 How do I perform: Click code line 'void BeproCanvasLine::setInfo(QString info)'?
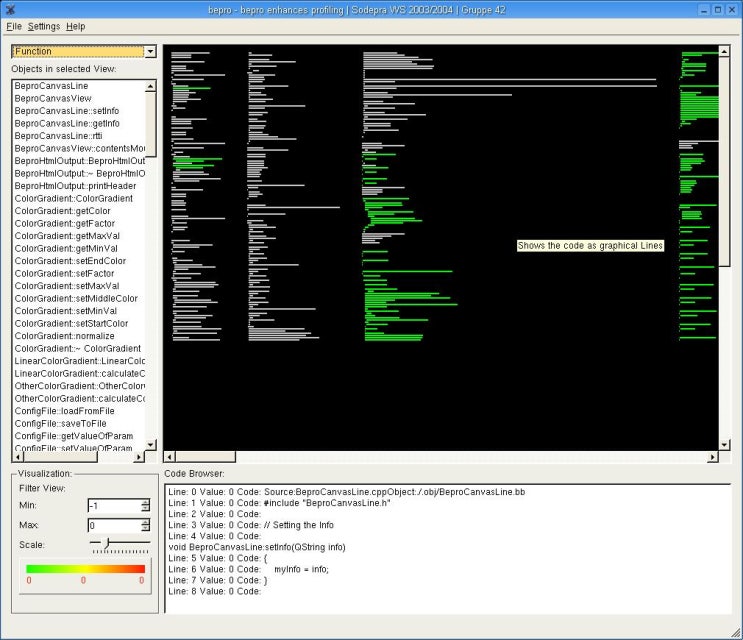click(x=257, y=547)
